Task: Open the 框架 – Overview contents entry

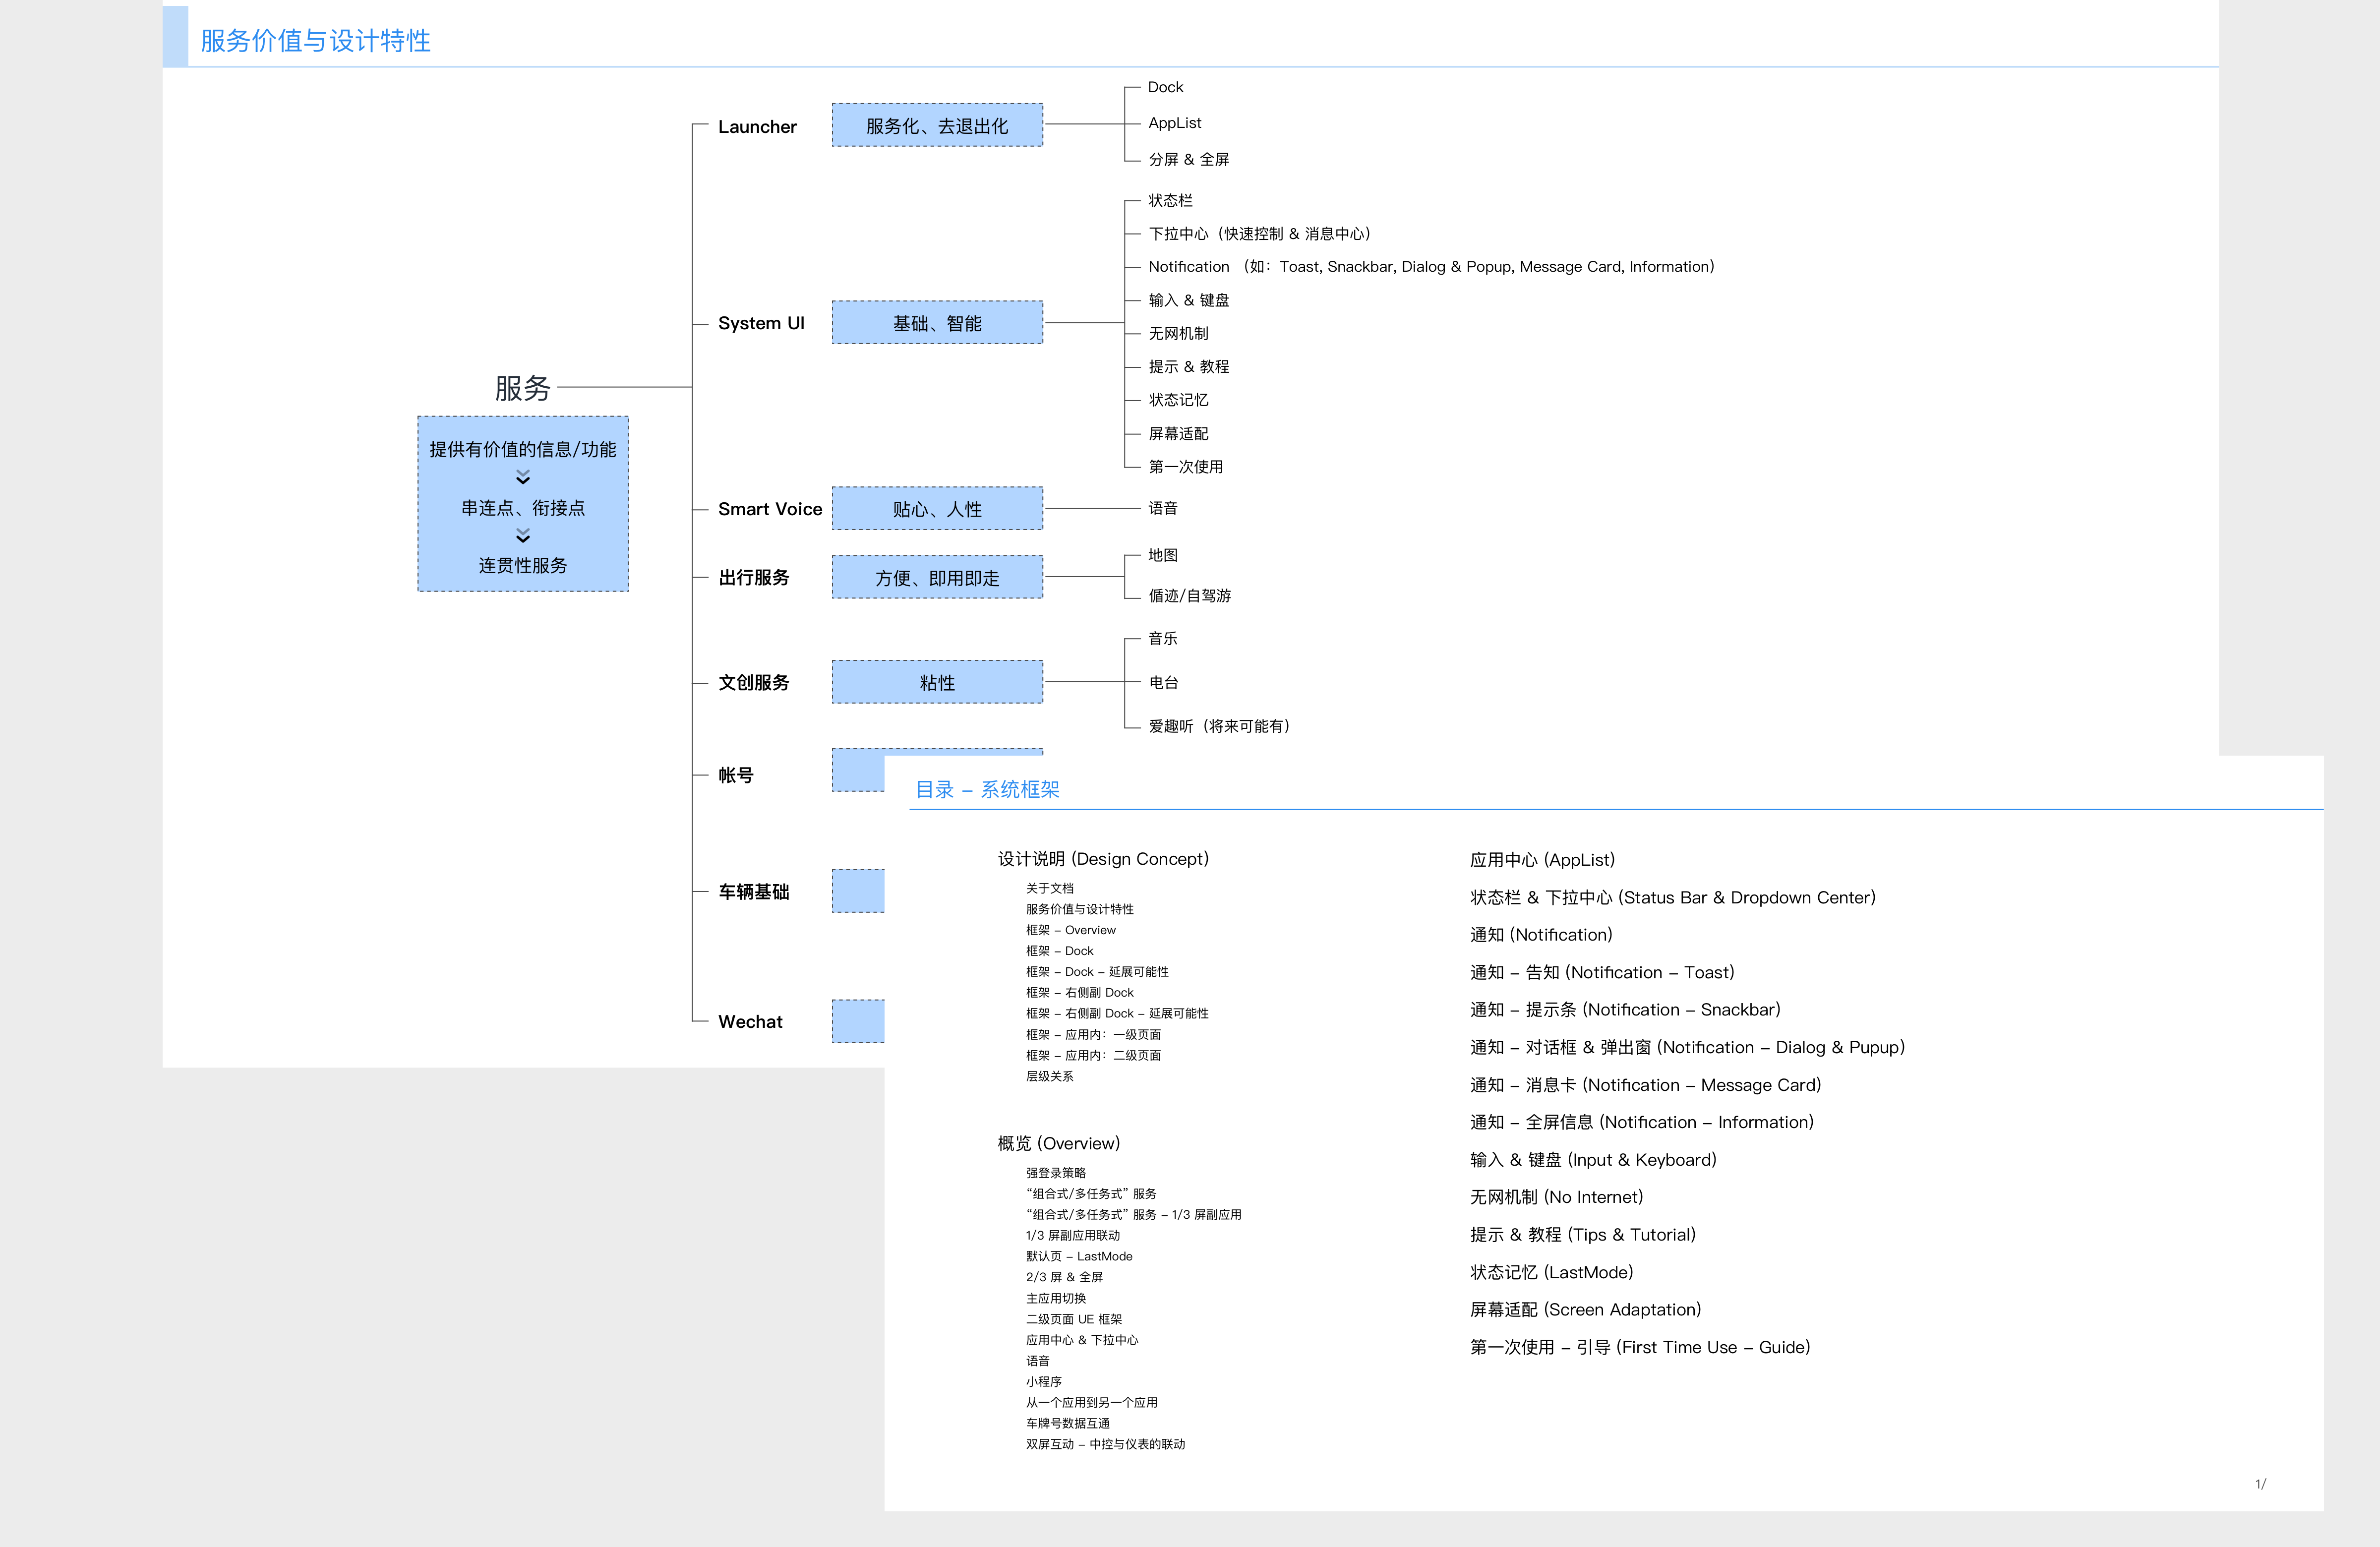Action: point(1070,930)
